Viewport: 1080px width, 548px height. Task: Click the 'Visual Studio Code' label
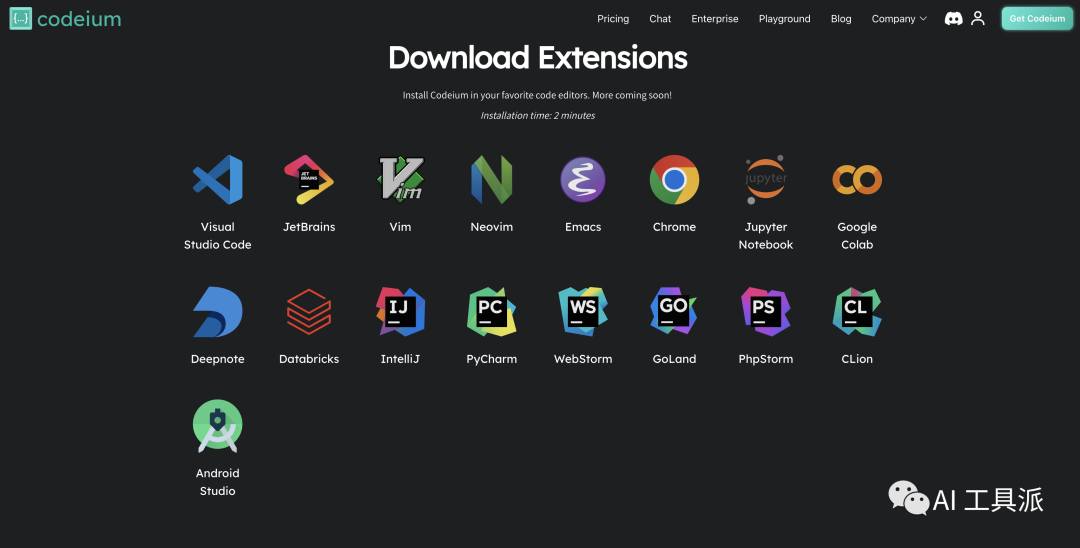click(218, 235)
